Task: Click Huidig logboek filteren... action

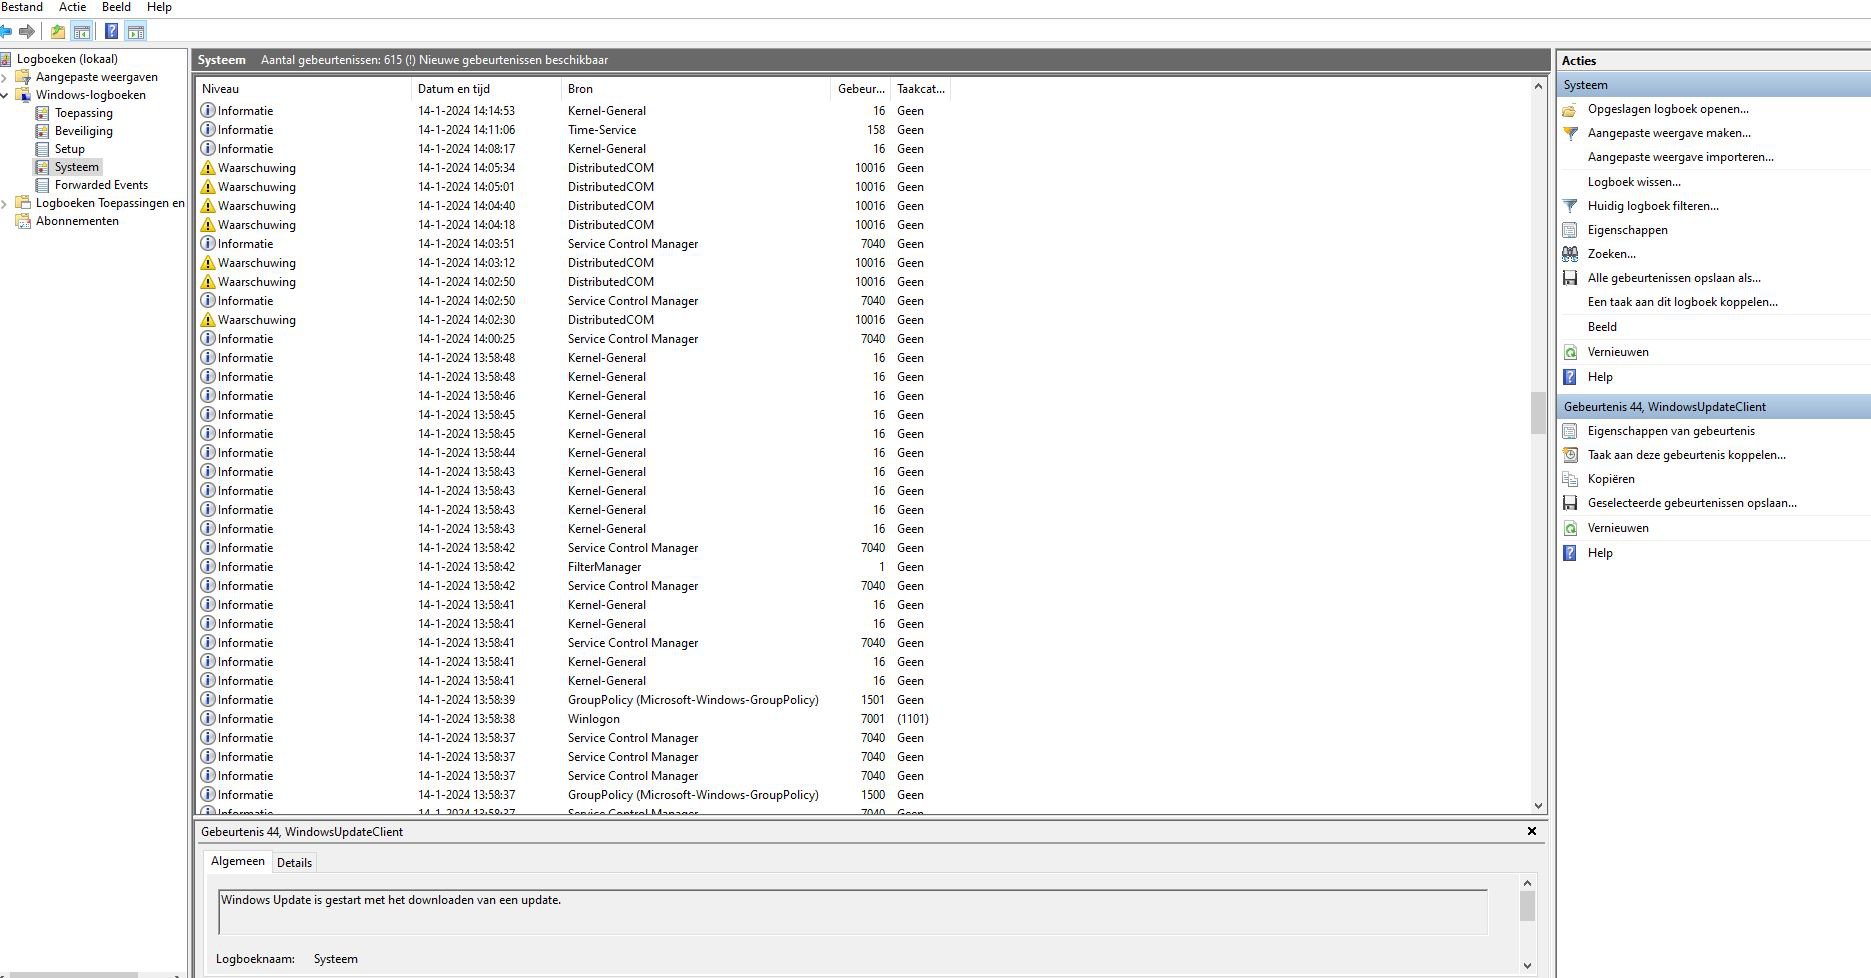Action: [1653, 206]
